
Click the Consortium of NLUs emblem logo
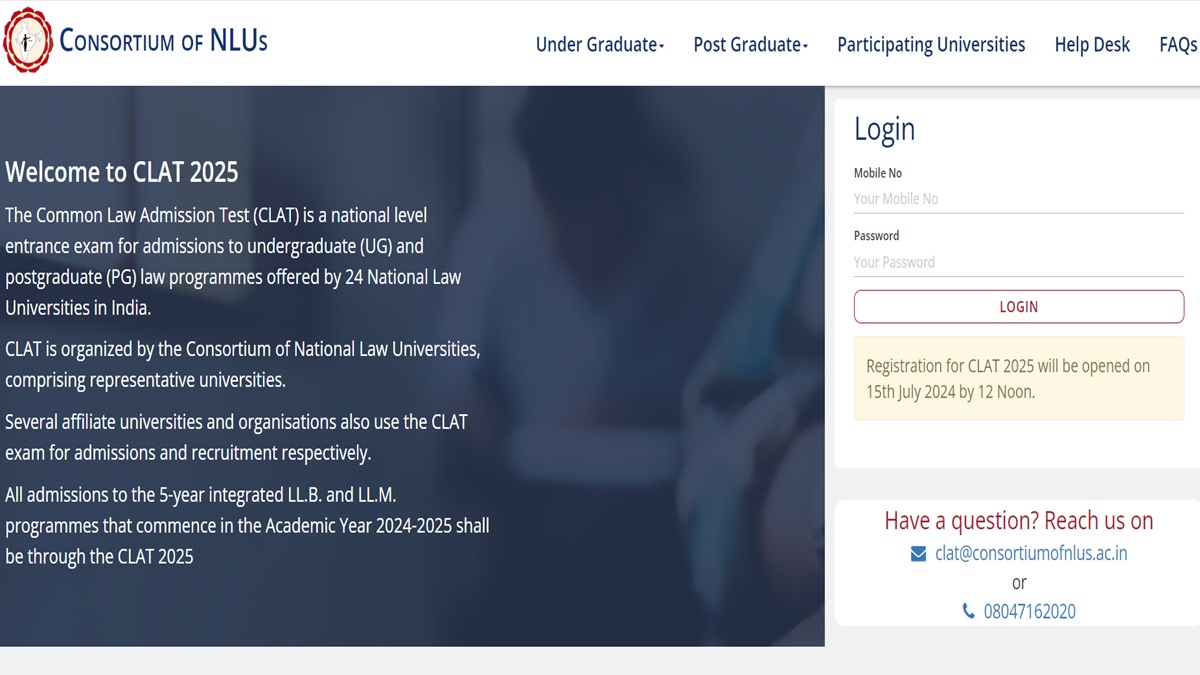[x=25, y=40]
